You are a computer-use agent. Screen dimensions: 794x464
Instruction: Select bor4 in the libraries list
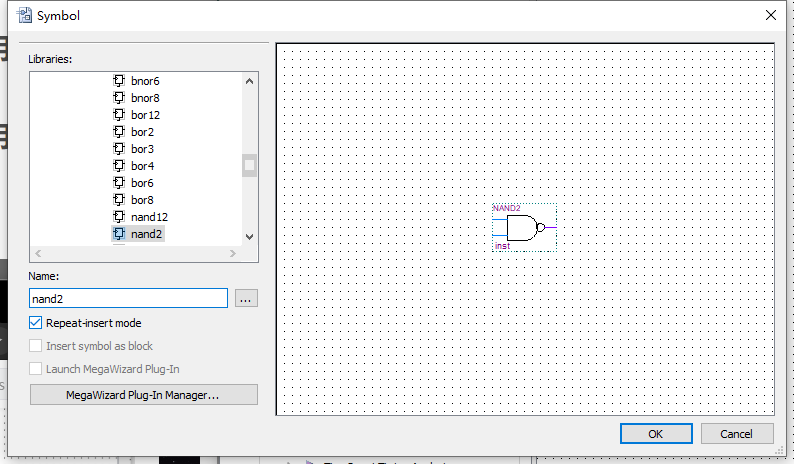pos(142,166)
